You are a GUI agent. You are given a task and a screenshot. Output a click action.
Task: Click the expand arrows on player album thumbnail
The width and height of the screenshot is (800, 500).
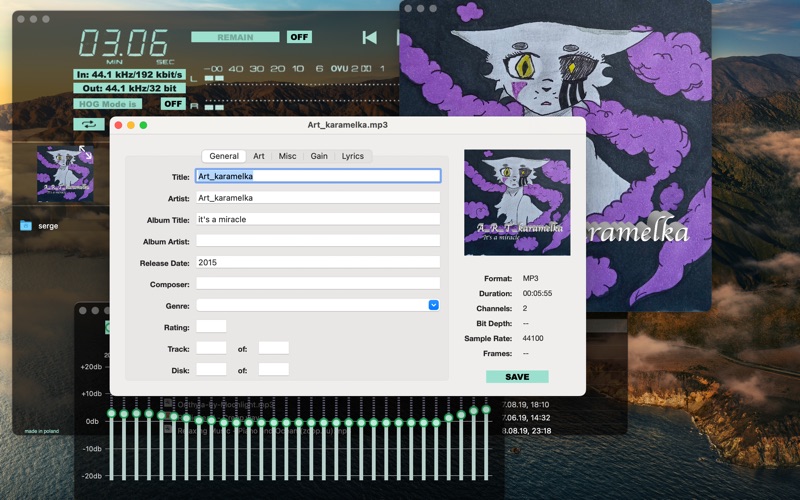click(x=85, y=152)
